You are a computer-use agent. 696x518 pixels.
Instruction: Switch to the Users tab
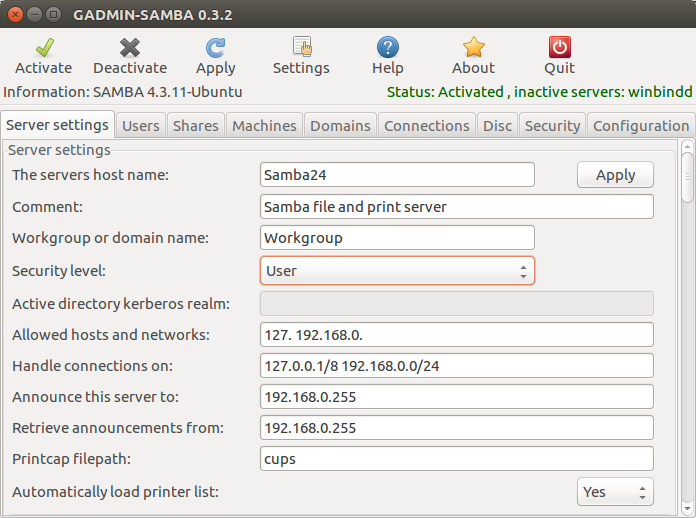pos(141,126)
